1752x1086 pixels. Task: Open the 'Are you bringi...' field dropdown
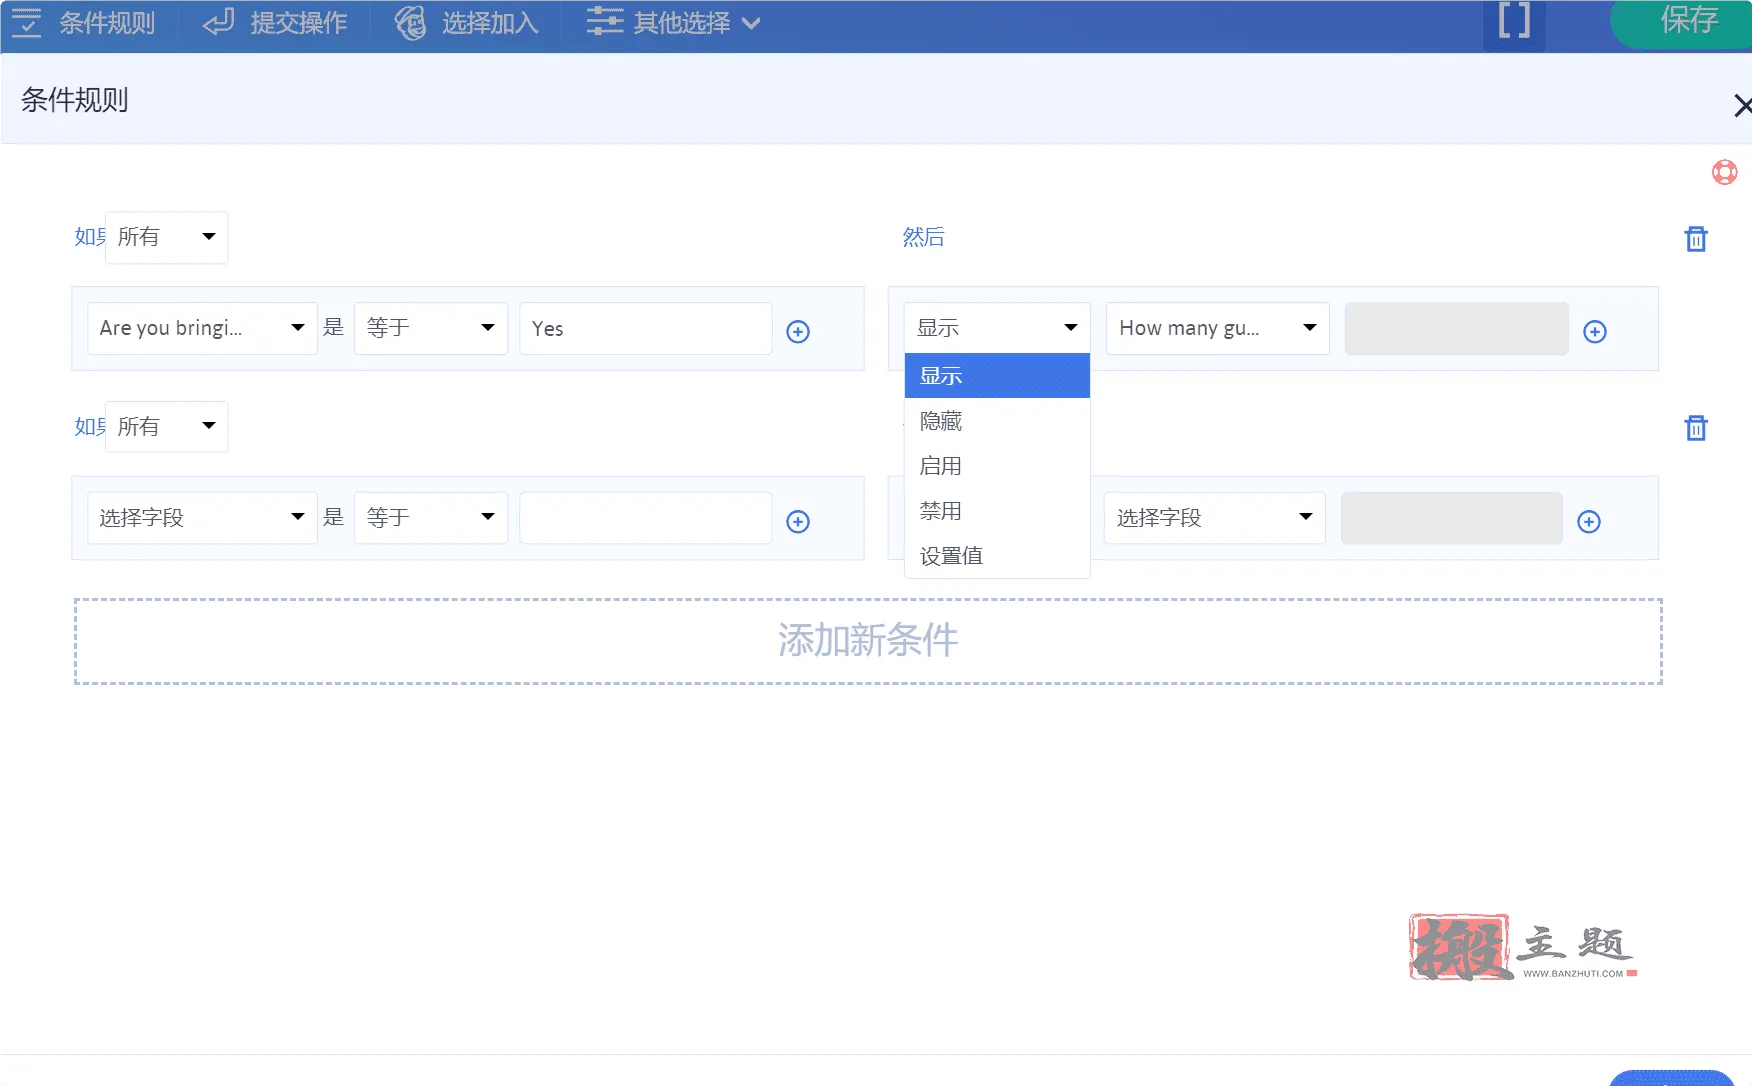tap(202, 328)
